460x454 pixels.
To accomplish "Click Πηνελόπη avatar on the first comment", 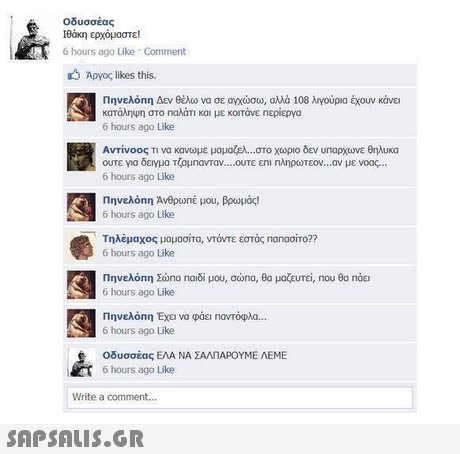I will (81, 107).
